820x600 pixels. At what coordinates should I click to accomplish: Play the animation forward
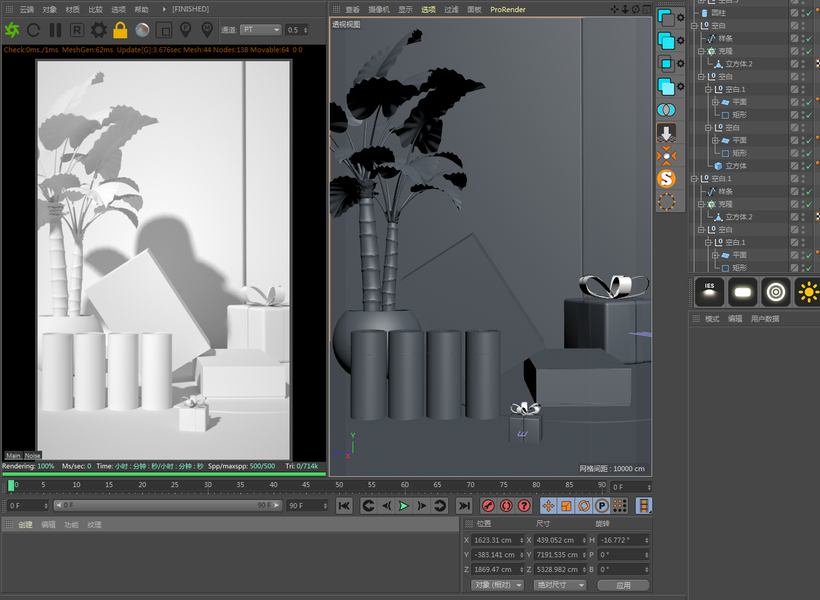click(404, 506)
